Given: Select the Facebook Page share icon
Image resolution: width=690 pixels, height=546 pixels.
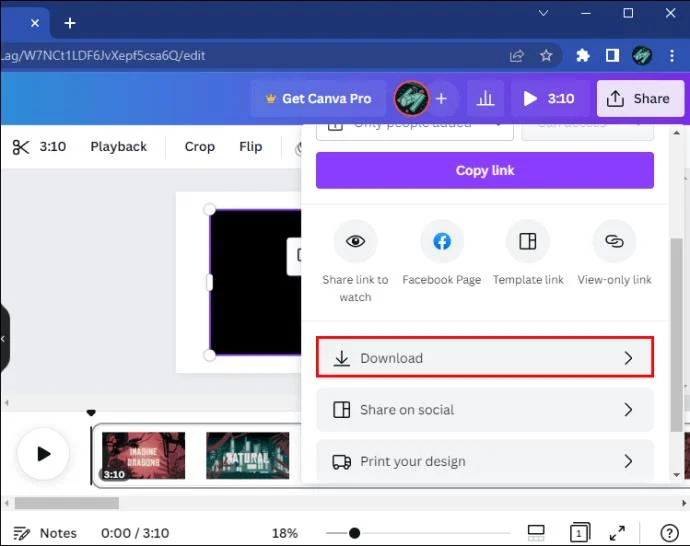Looking at the screenshot, I should [442, 241].
